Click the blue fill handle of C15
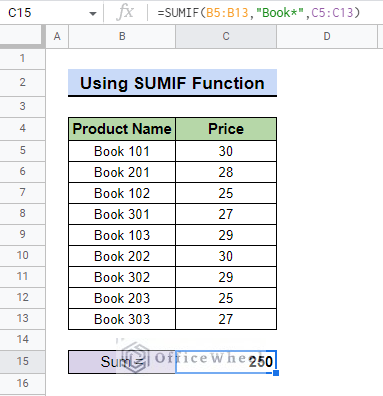Viewport: 383px width, 396px height. pos(276,373)
